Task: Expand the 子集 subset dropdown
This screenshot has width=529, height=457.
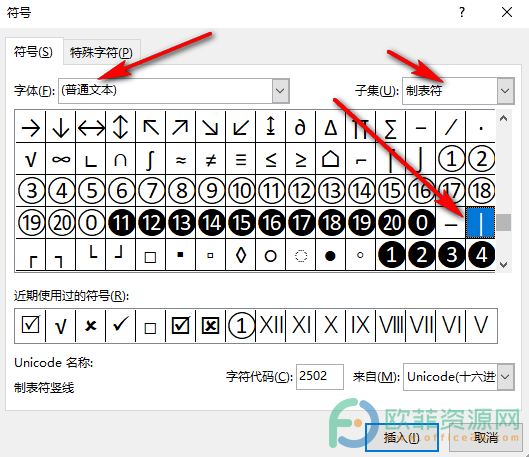Action: pyautogui.click(x=505, y=90)
